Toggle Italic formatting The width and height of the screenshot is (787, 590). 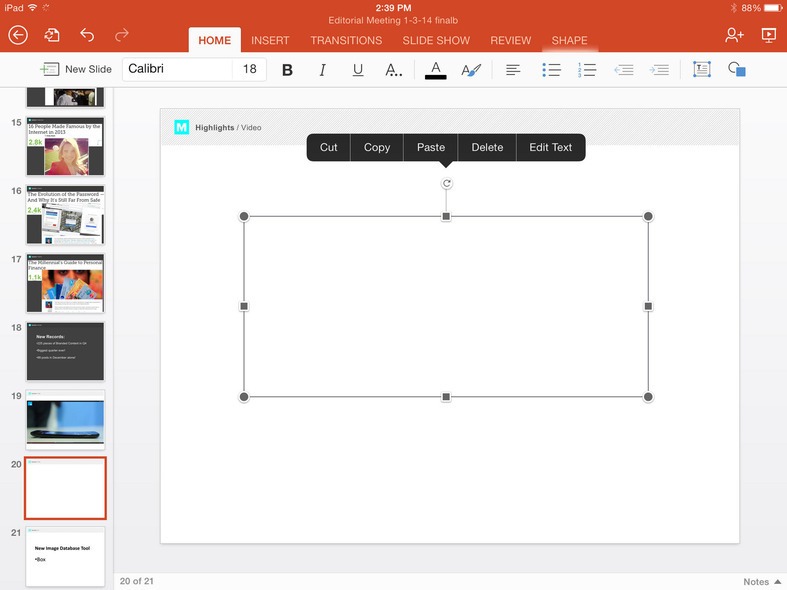[322, 70]
